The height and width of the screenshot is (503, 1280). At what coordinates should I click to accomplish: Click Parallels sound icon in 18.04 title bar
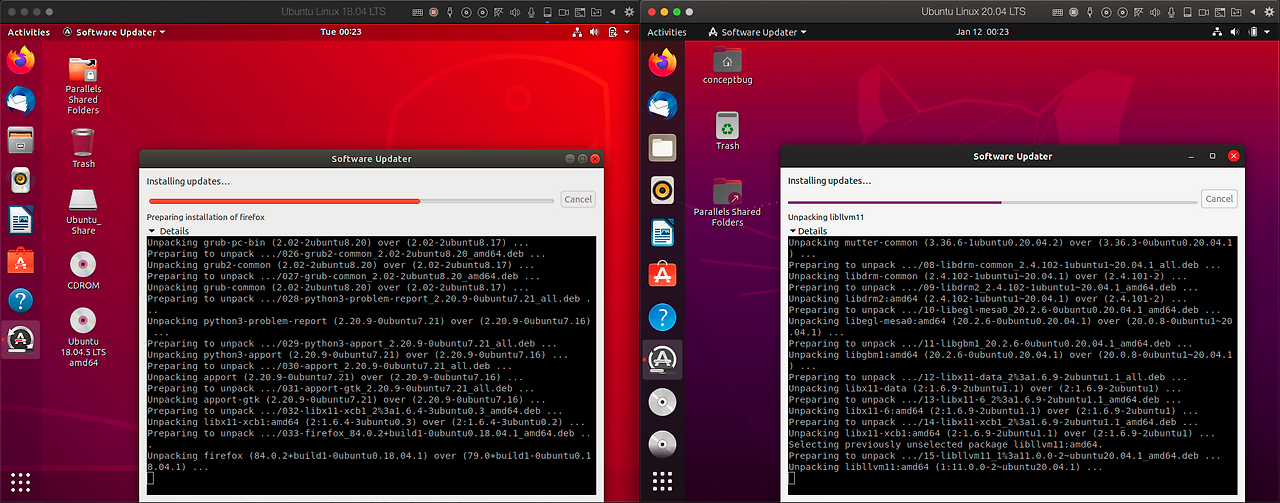tap(515, 12)
